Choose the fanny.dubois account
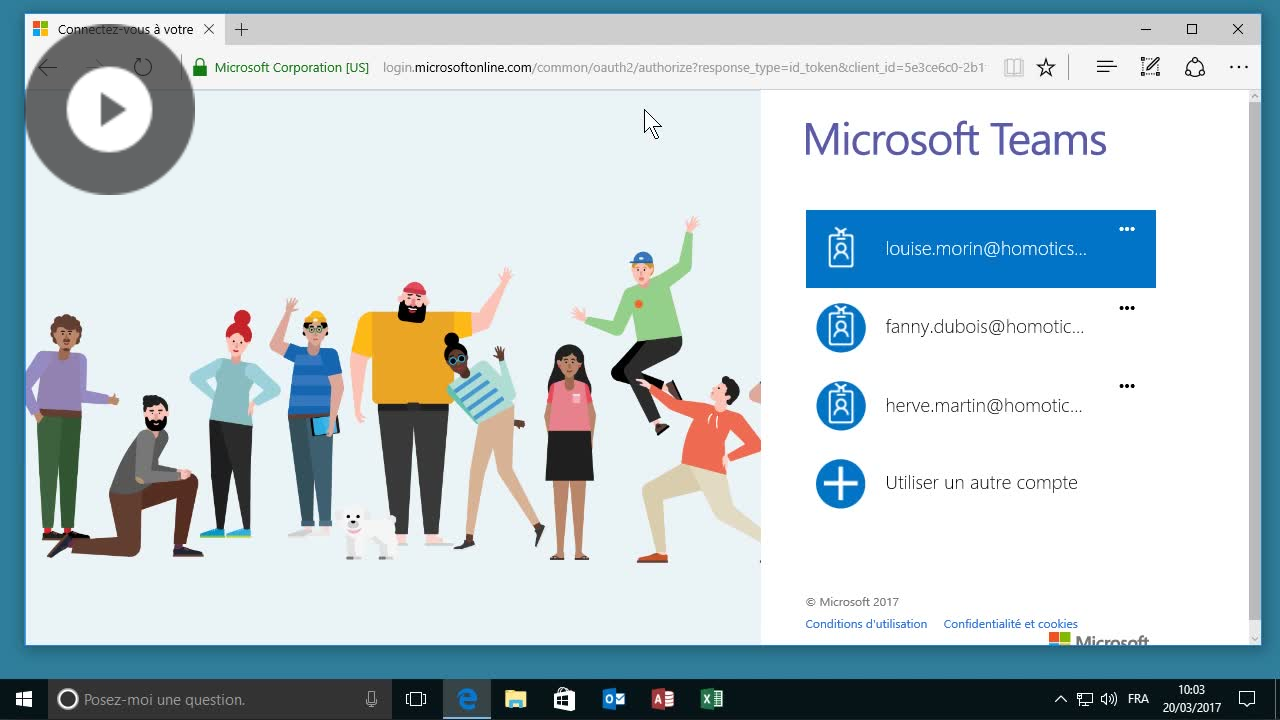The height and width of the screenshot is (720, 1280). pos(984,327)
